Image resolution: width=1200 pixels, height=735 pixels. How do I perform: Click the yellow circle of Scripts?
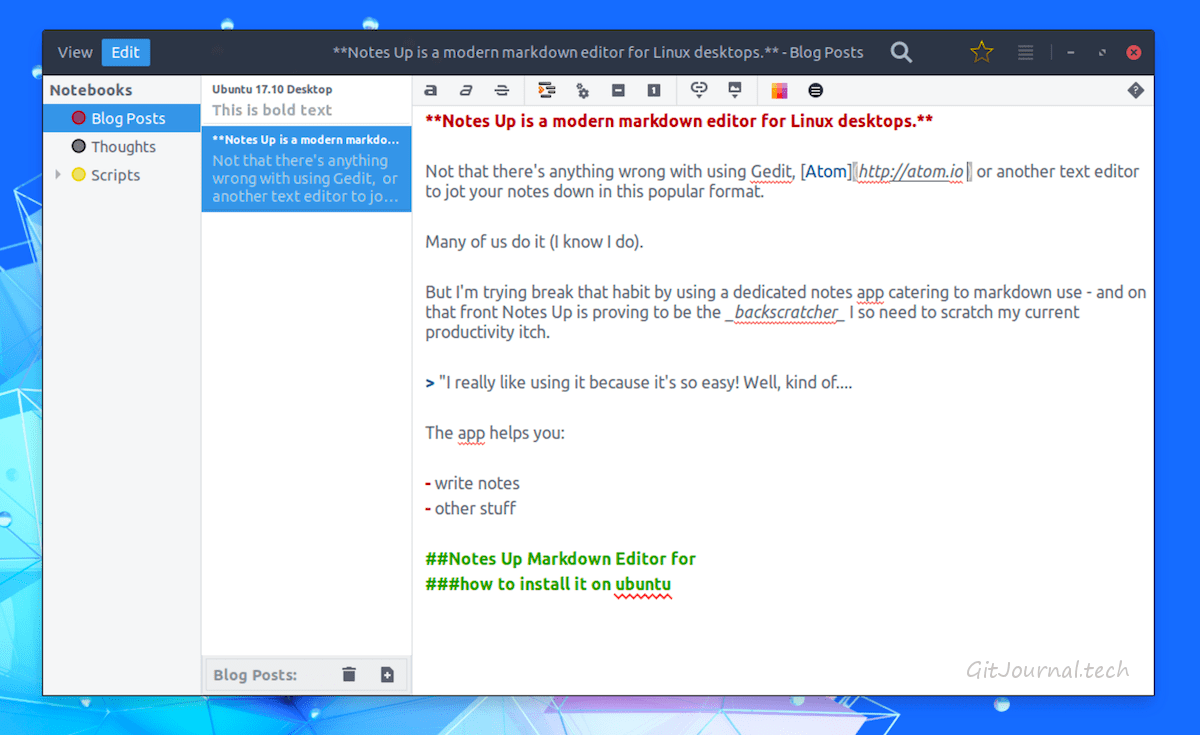tap(79, 175)
